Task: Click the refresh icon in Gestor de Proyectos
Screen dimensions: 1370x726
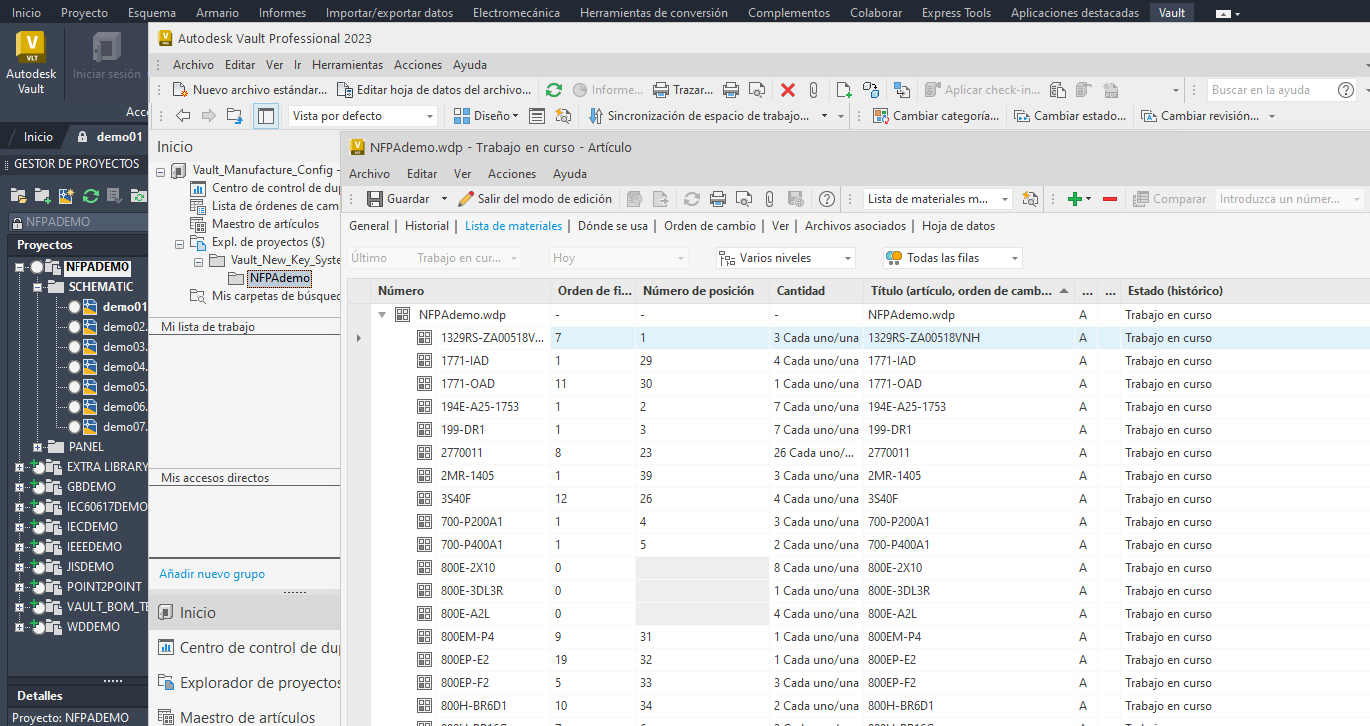Action: 91,195
